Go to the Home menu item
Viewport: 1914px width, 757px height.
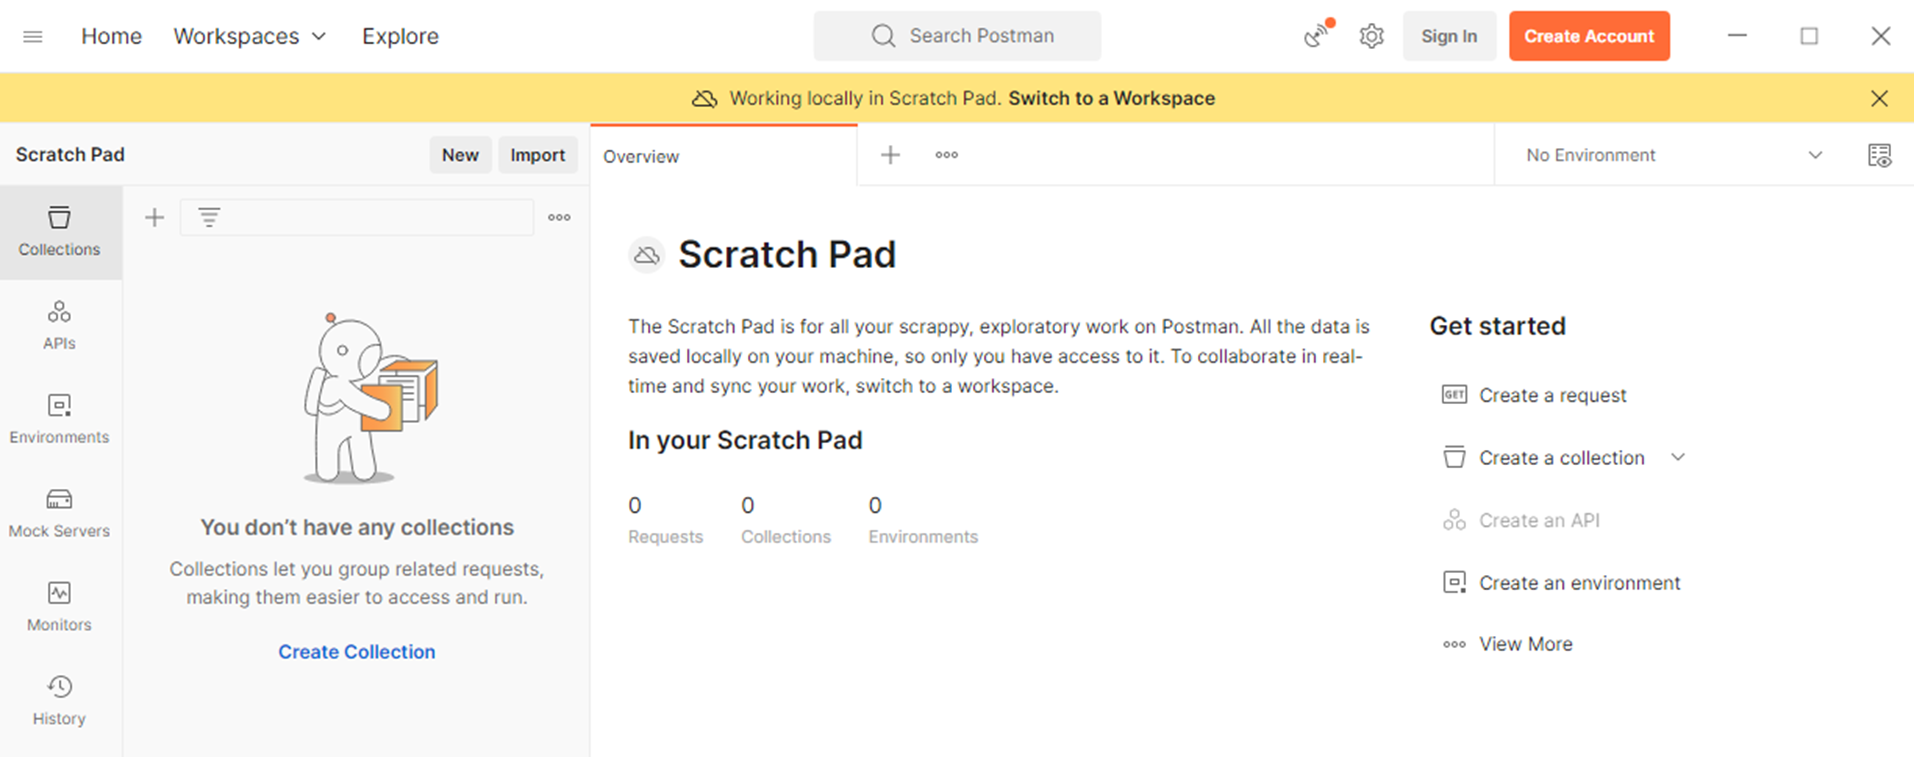[x=111, y=36]
